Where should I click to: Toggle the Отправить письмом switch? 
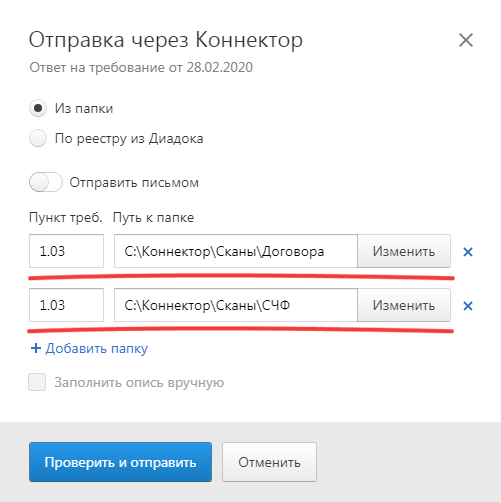(46, 182)
